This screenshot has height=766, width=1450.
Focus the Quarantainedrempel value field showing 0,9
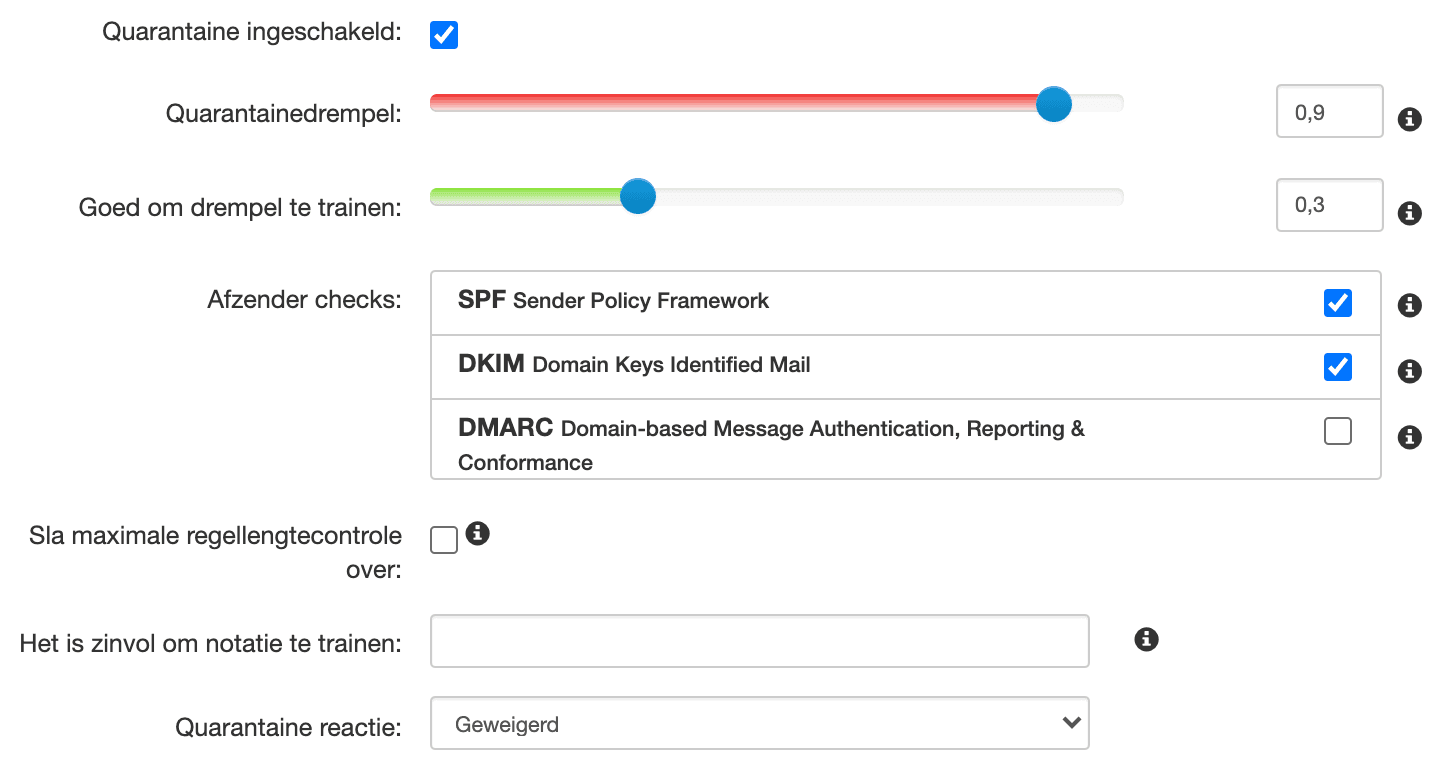pos(1329,112)
